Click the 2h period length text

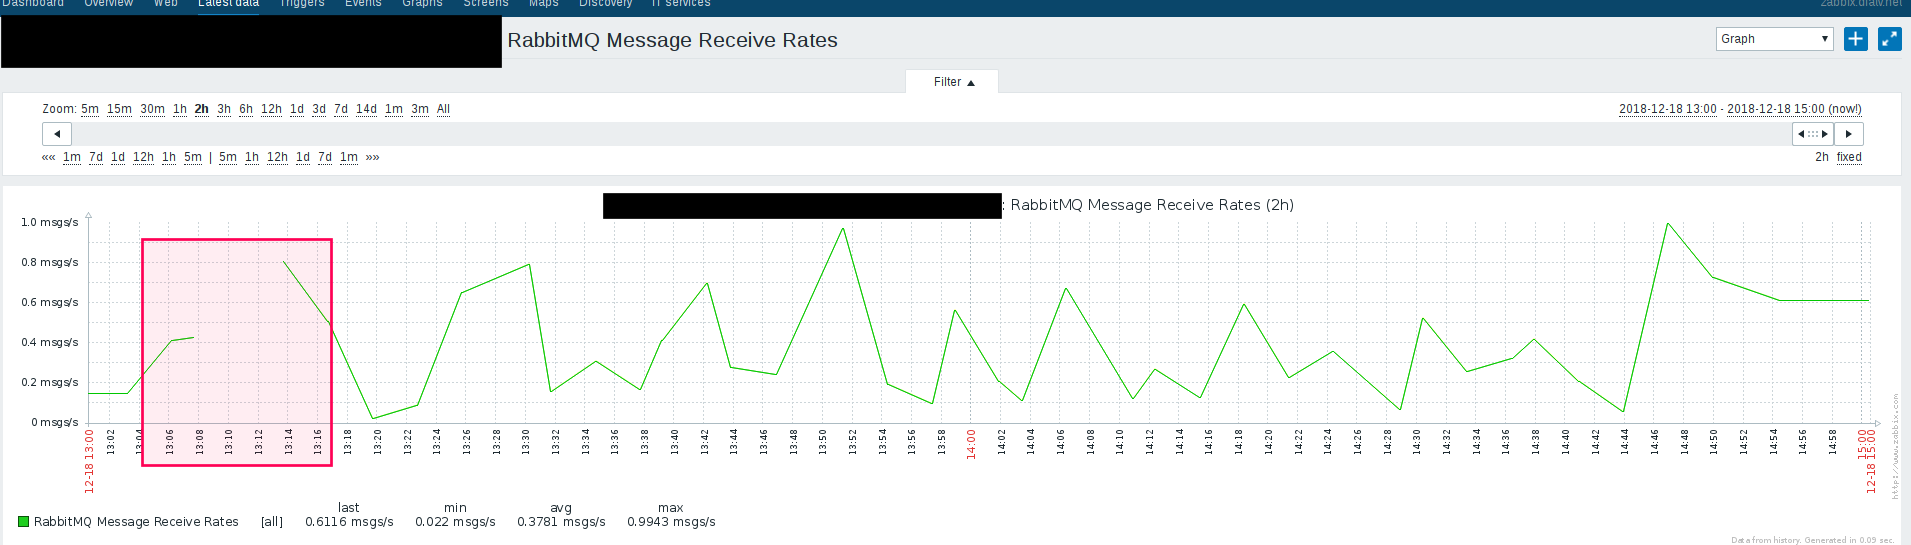coord(1822,157)
